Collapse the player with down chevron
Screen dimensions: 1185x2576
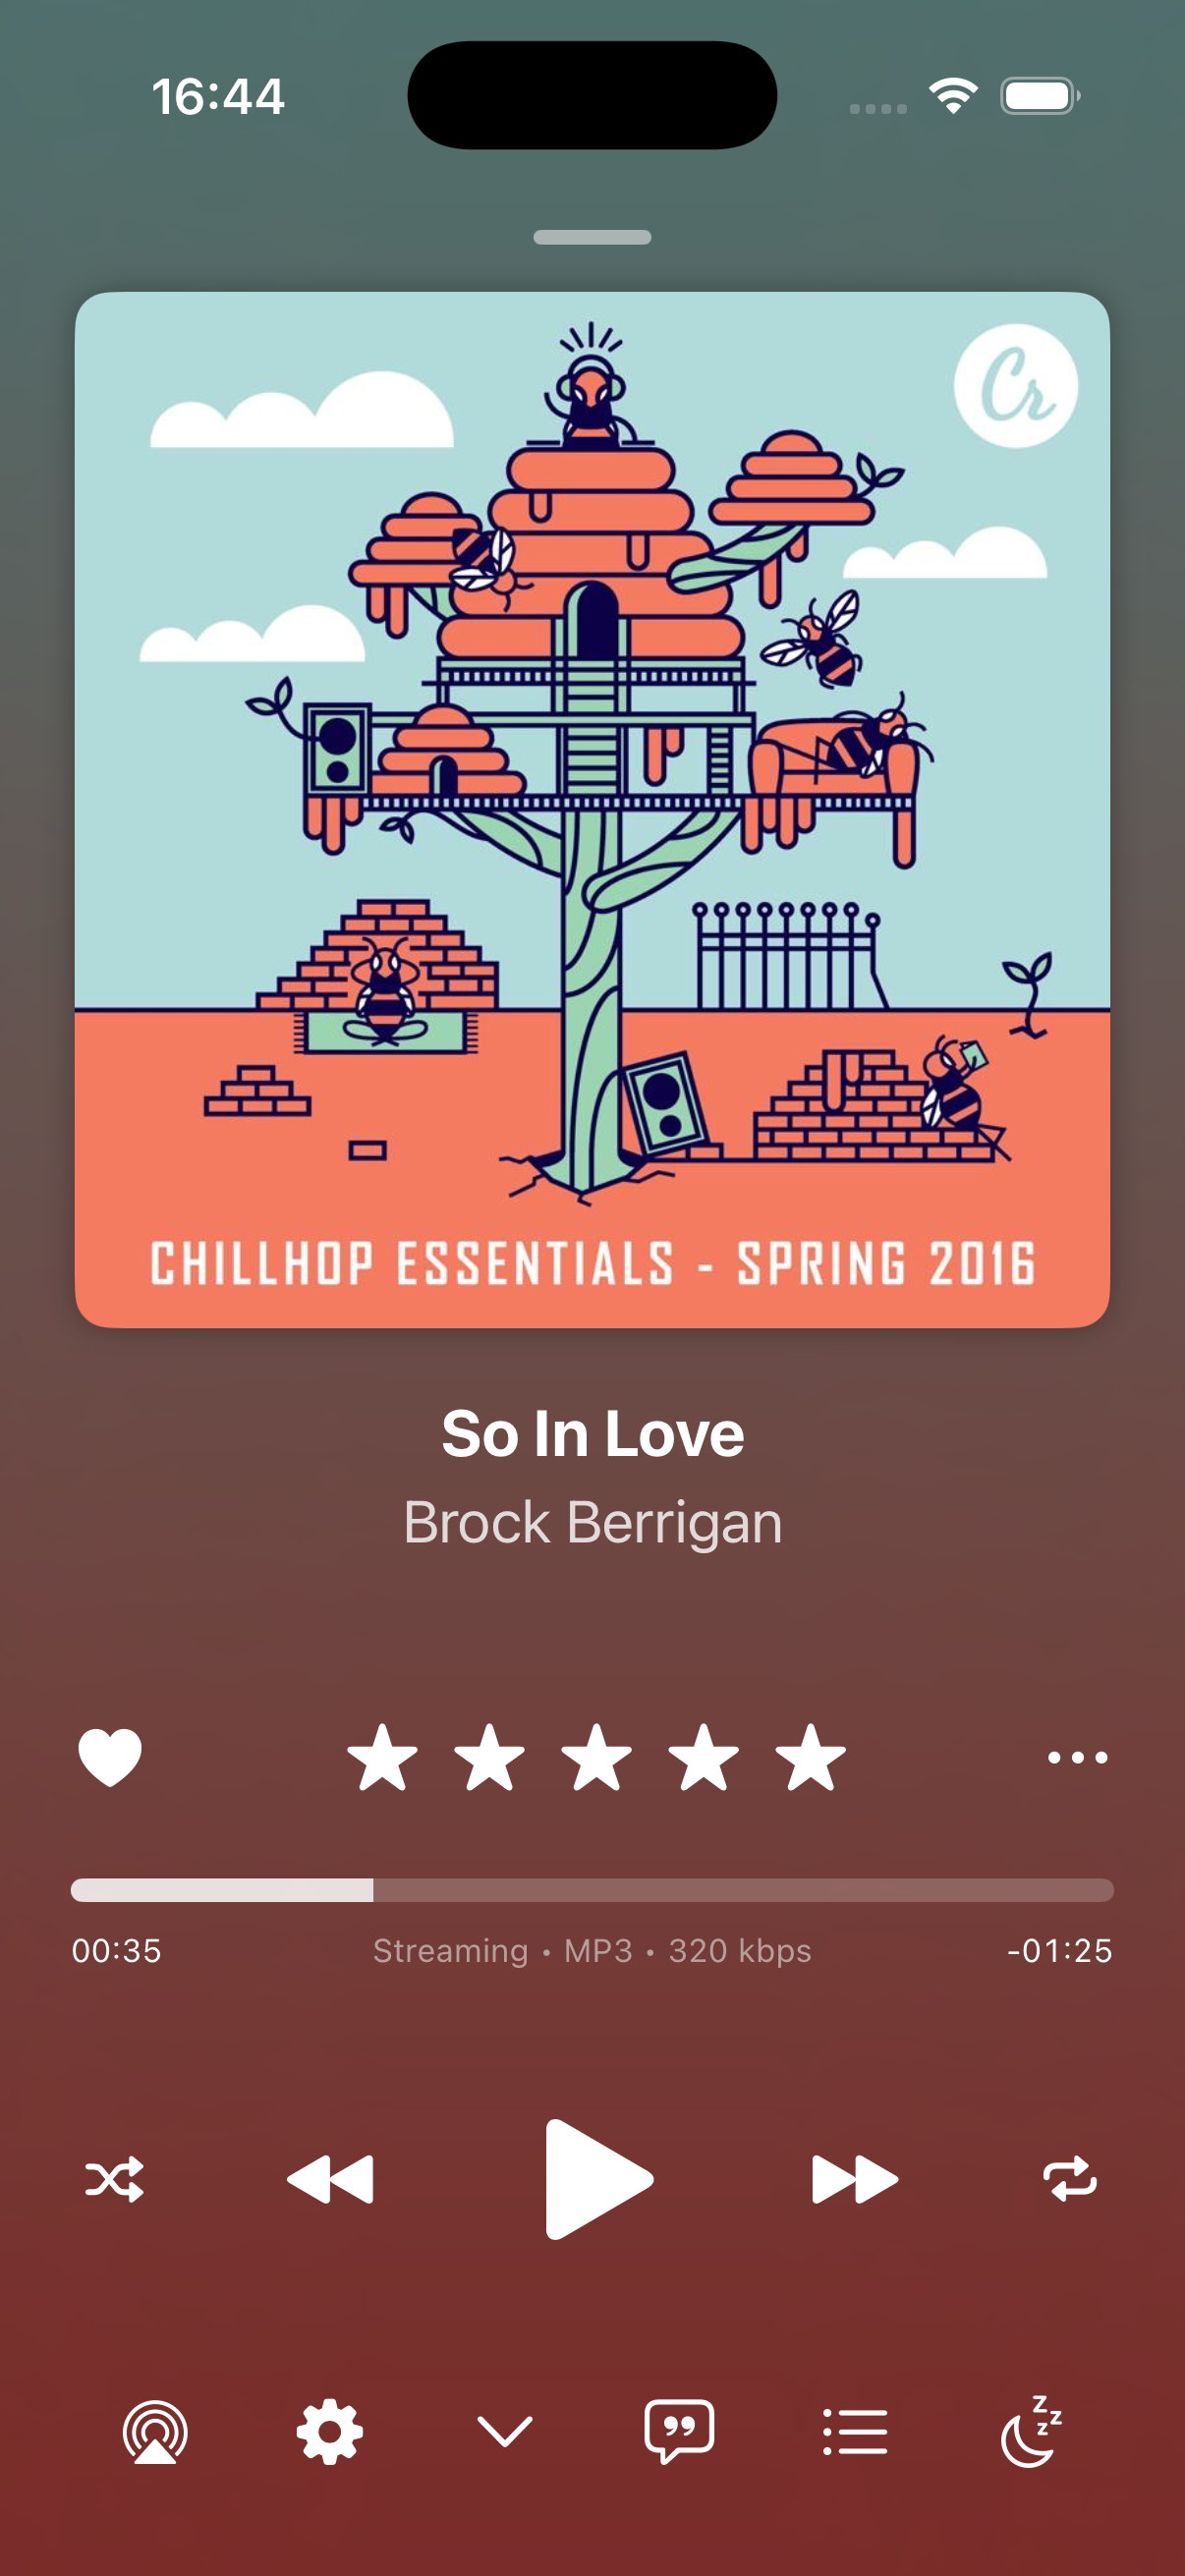coord(505,2432)
